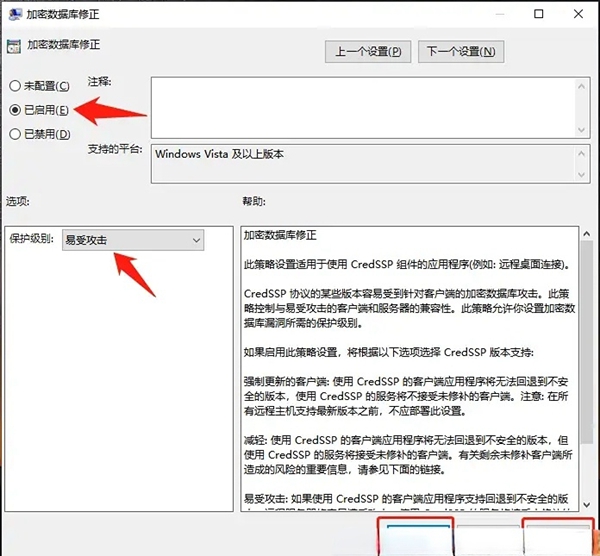The height and width of the screenshot is (556, 600).
Task: Select the 已启用(E) radio button
Action: click(15, 110)
